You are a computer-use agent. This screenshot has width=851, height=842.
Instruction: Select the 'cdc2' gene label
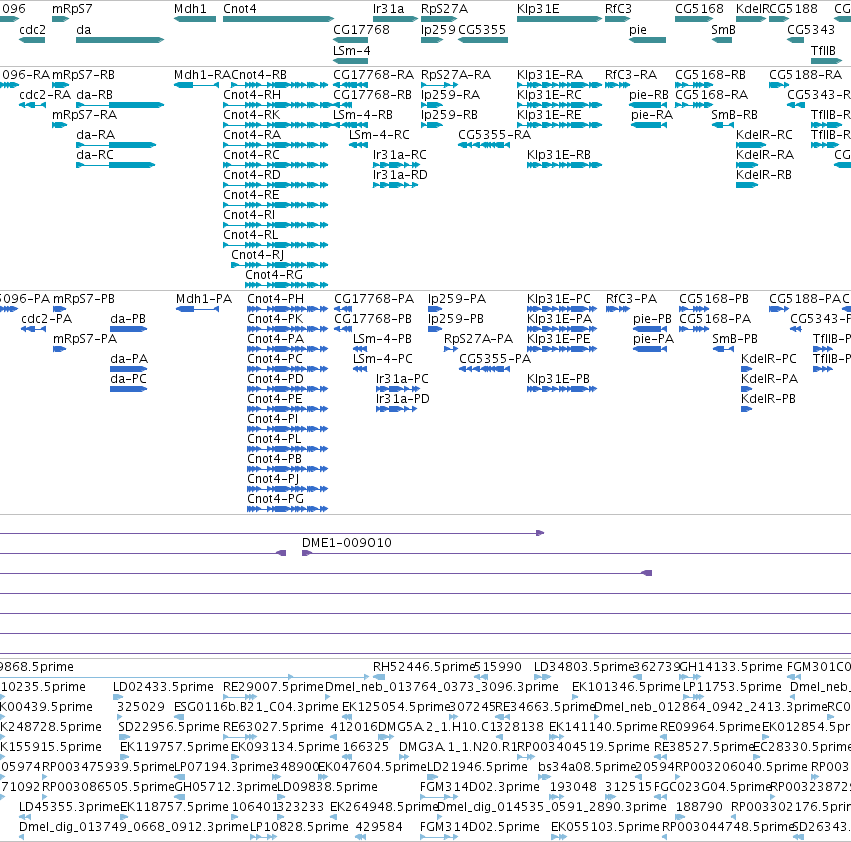click(x=33, y=29)
